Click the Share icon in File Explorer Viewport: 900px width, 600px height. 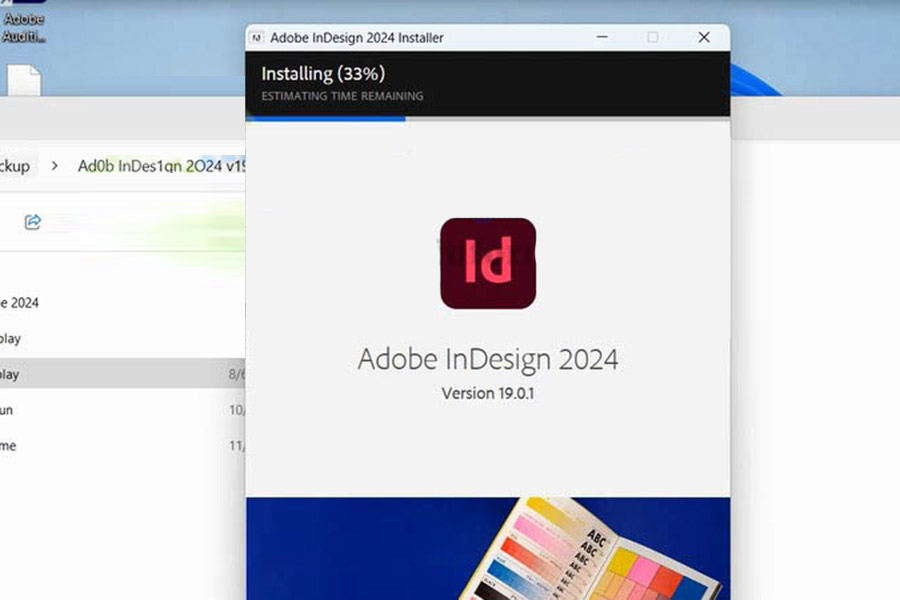click(32, 222)
